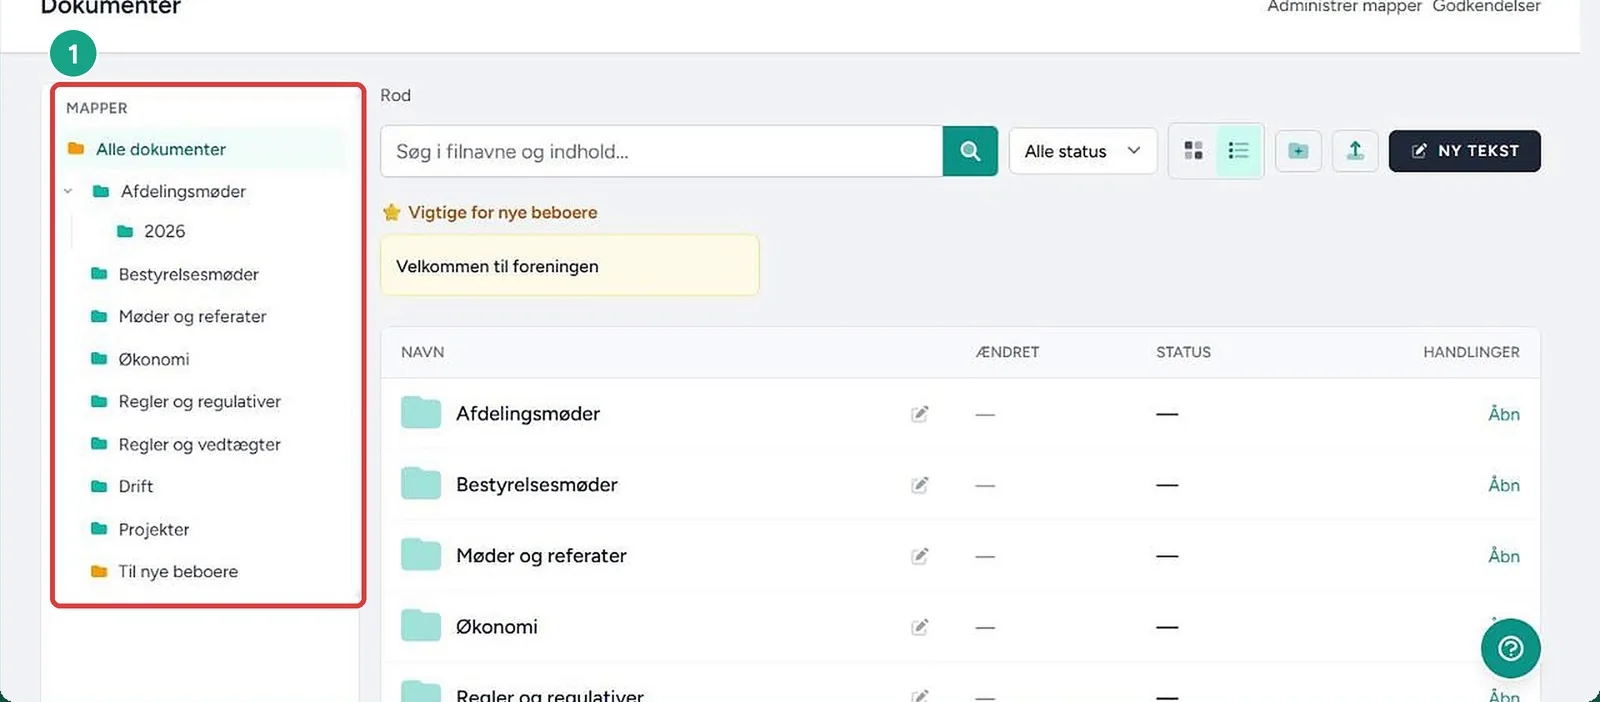
Task: Select Bestyrelsesmøder in the folder tree
Action: click(x=188, y=274)
